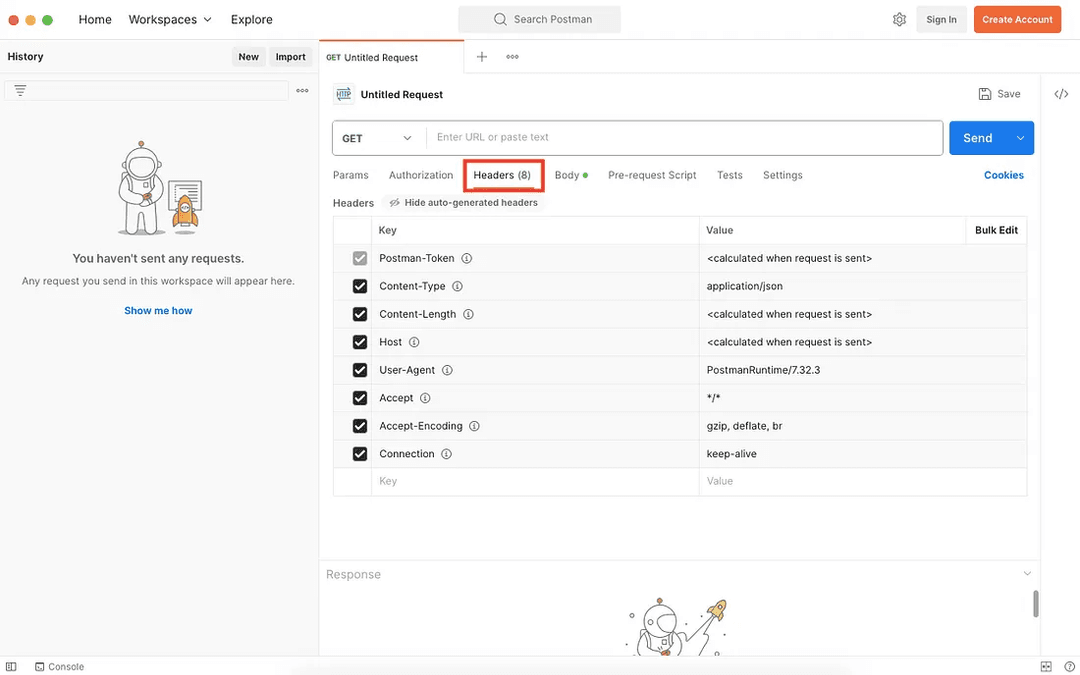
Task: Switch to the Body tab
Action: click(x=571, y=175)
